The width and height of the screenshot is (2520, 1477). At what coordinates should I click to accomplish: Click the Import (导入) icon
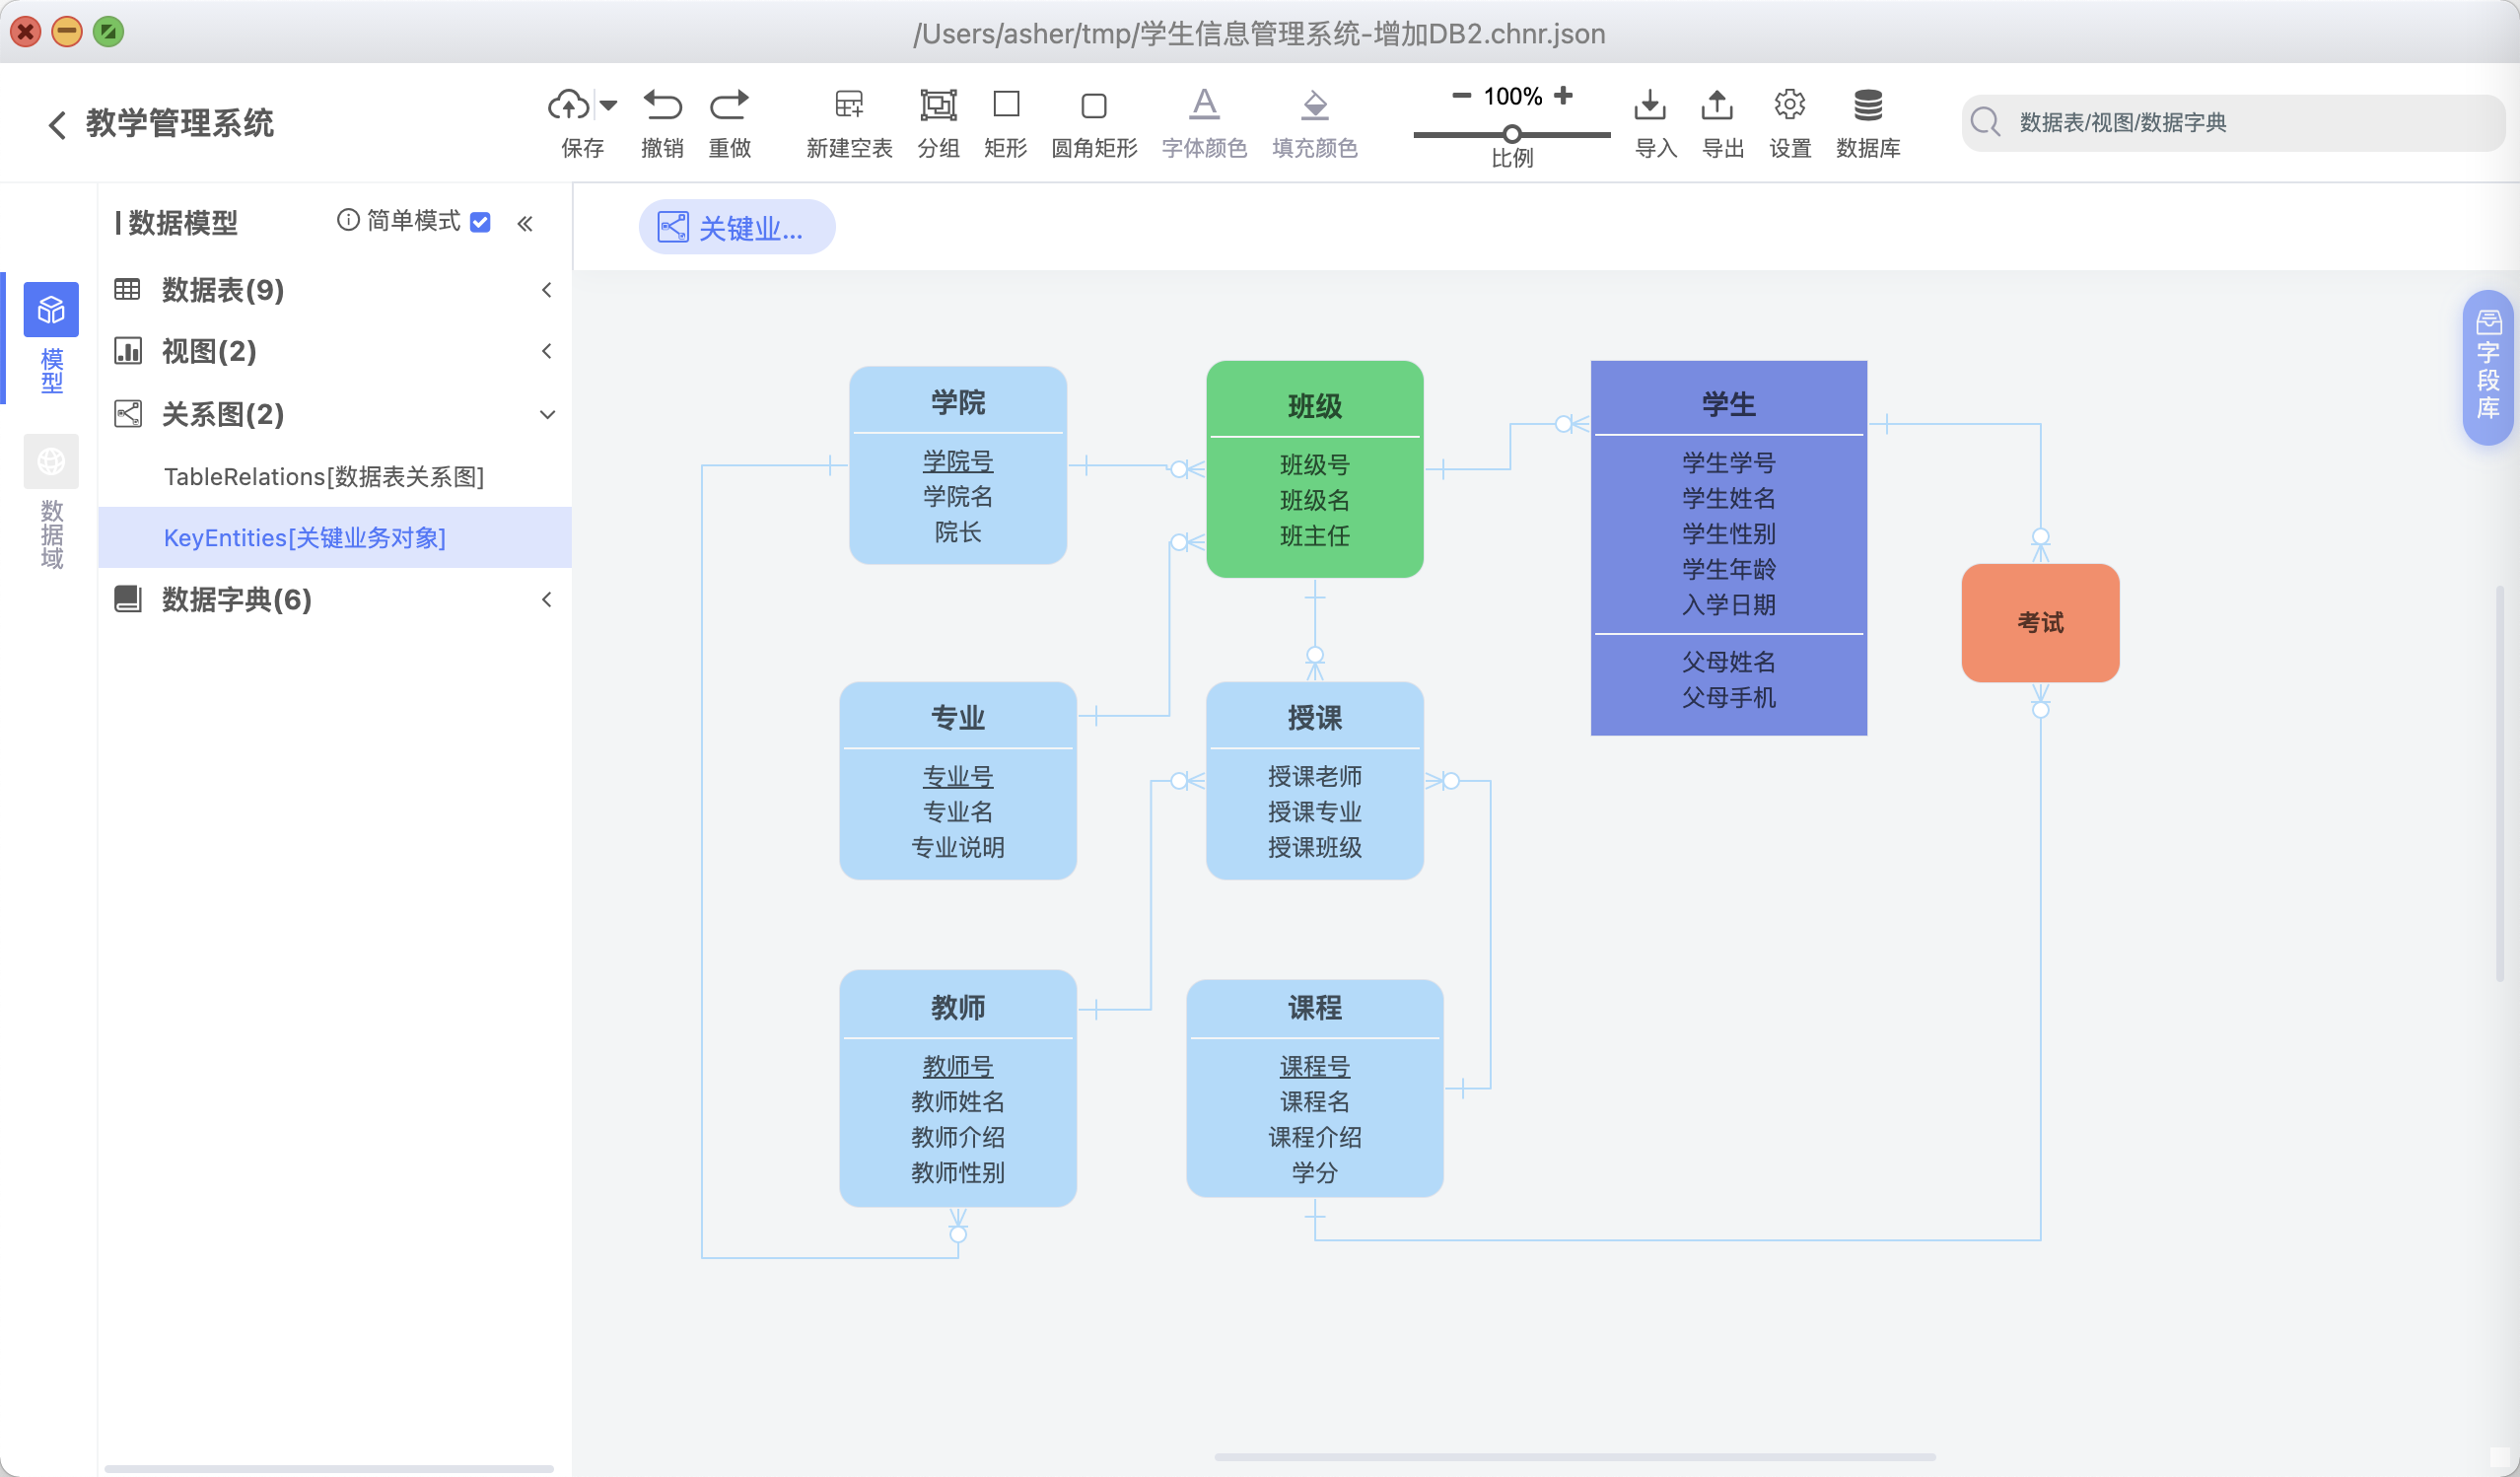coord(1650,104)
